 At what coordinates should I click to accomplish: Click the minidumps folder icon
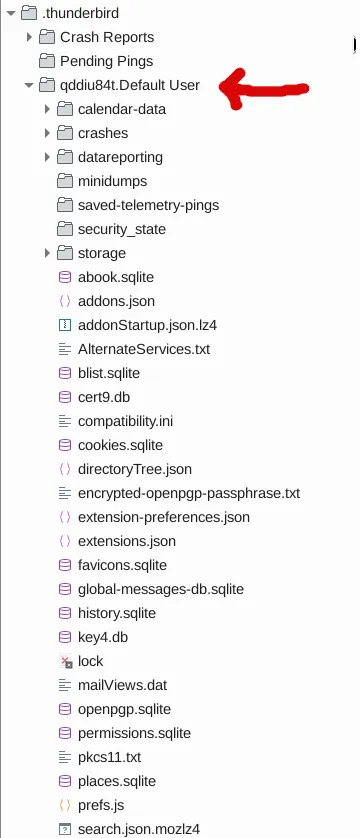coord(65,181)
